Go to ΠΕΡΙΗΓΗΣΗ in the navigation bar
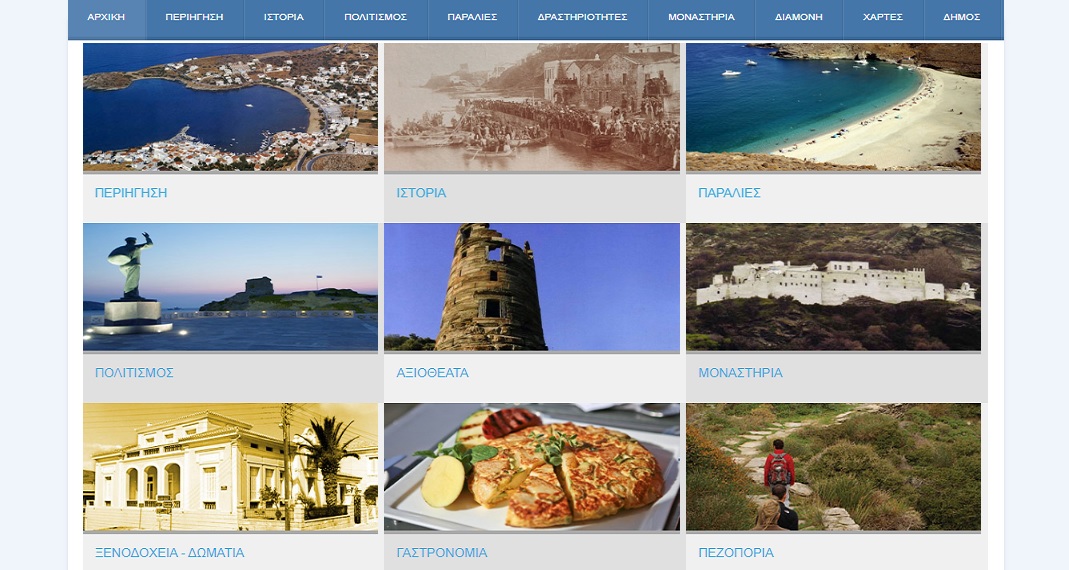Viewport: 1069px width, 570px height. point(195,17)
